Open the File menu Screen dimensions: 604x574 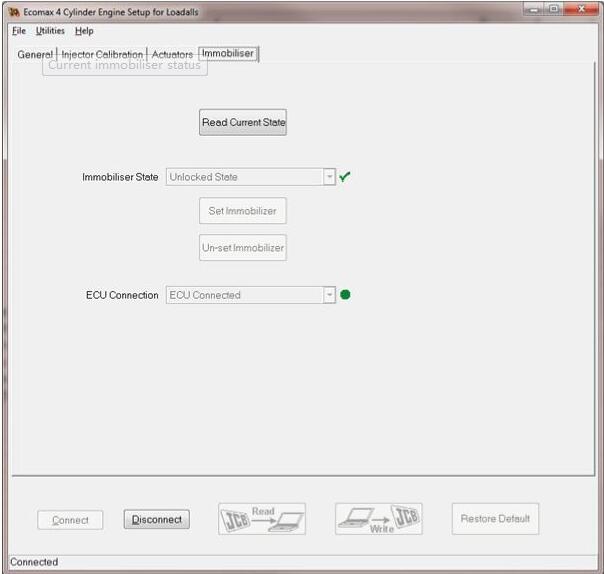[19, 31]
